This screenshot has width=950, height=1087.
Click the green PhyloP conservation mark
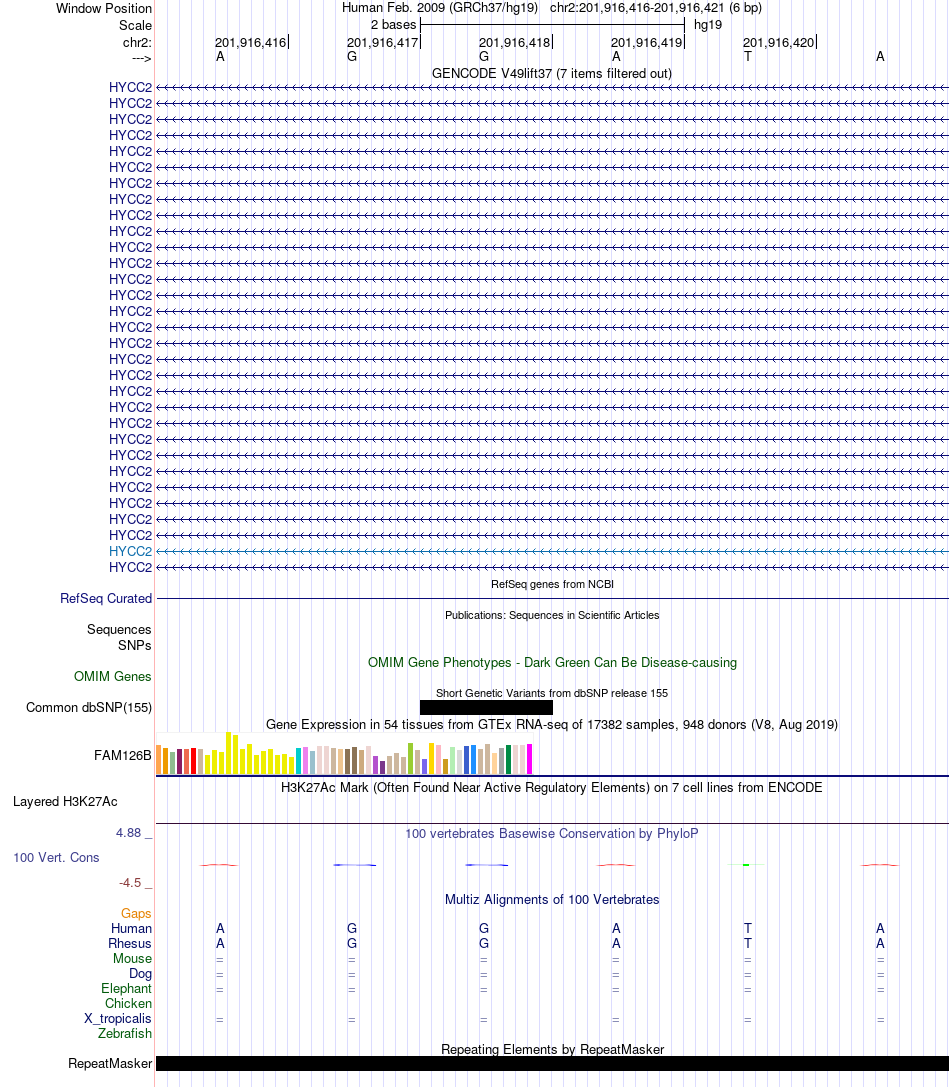(746, 864)
